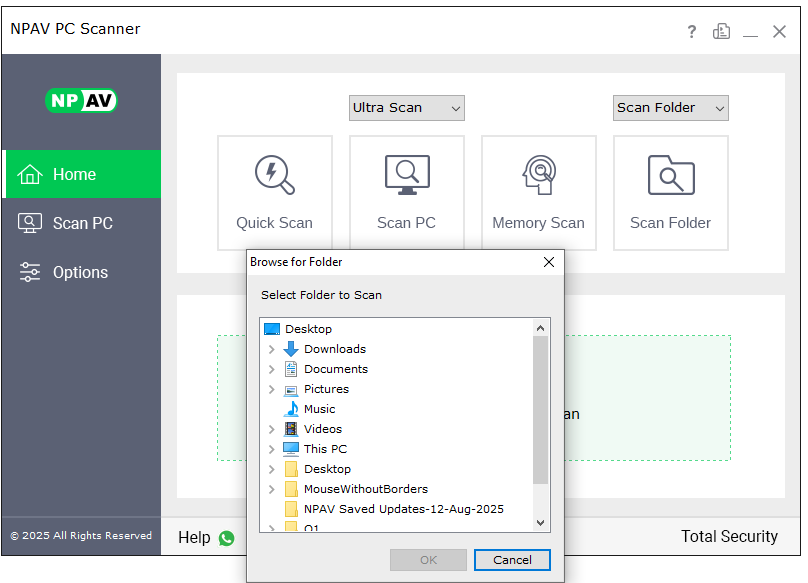Click the Scan Folder icon tile
The height and width of the screenshot is (583, 808).
tap(670, 191)
